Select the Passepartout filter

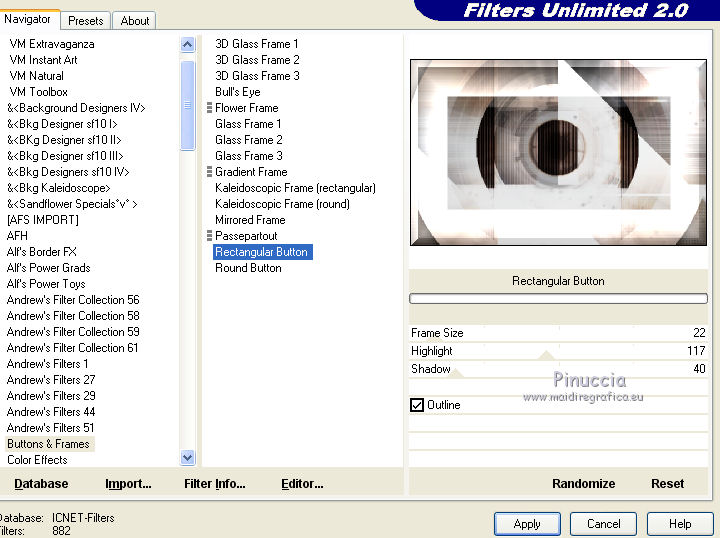pyautogui.click(x=246, y=236)
